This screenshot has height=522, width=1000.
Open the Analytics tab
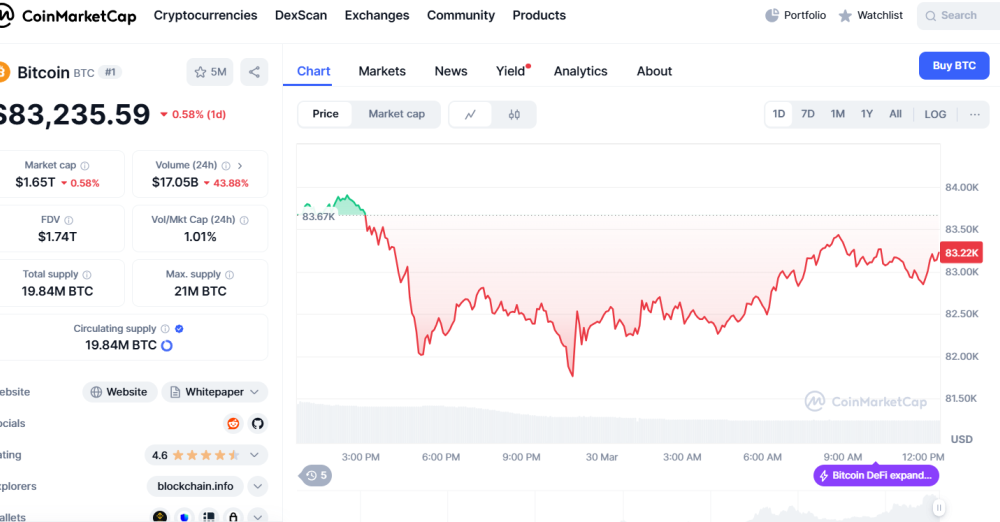tap(580, 71)
